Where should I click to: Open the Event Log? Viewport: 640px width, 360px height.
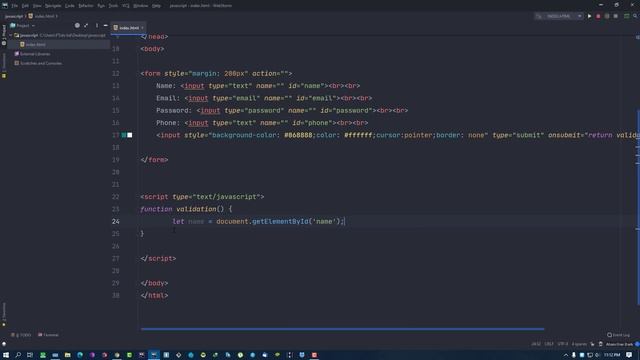click(x=618, y=335)
